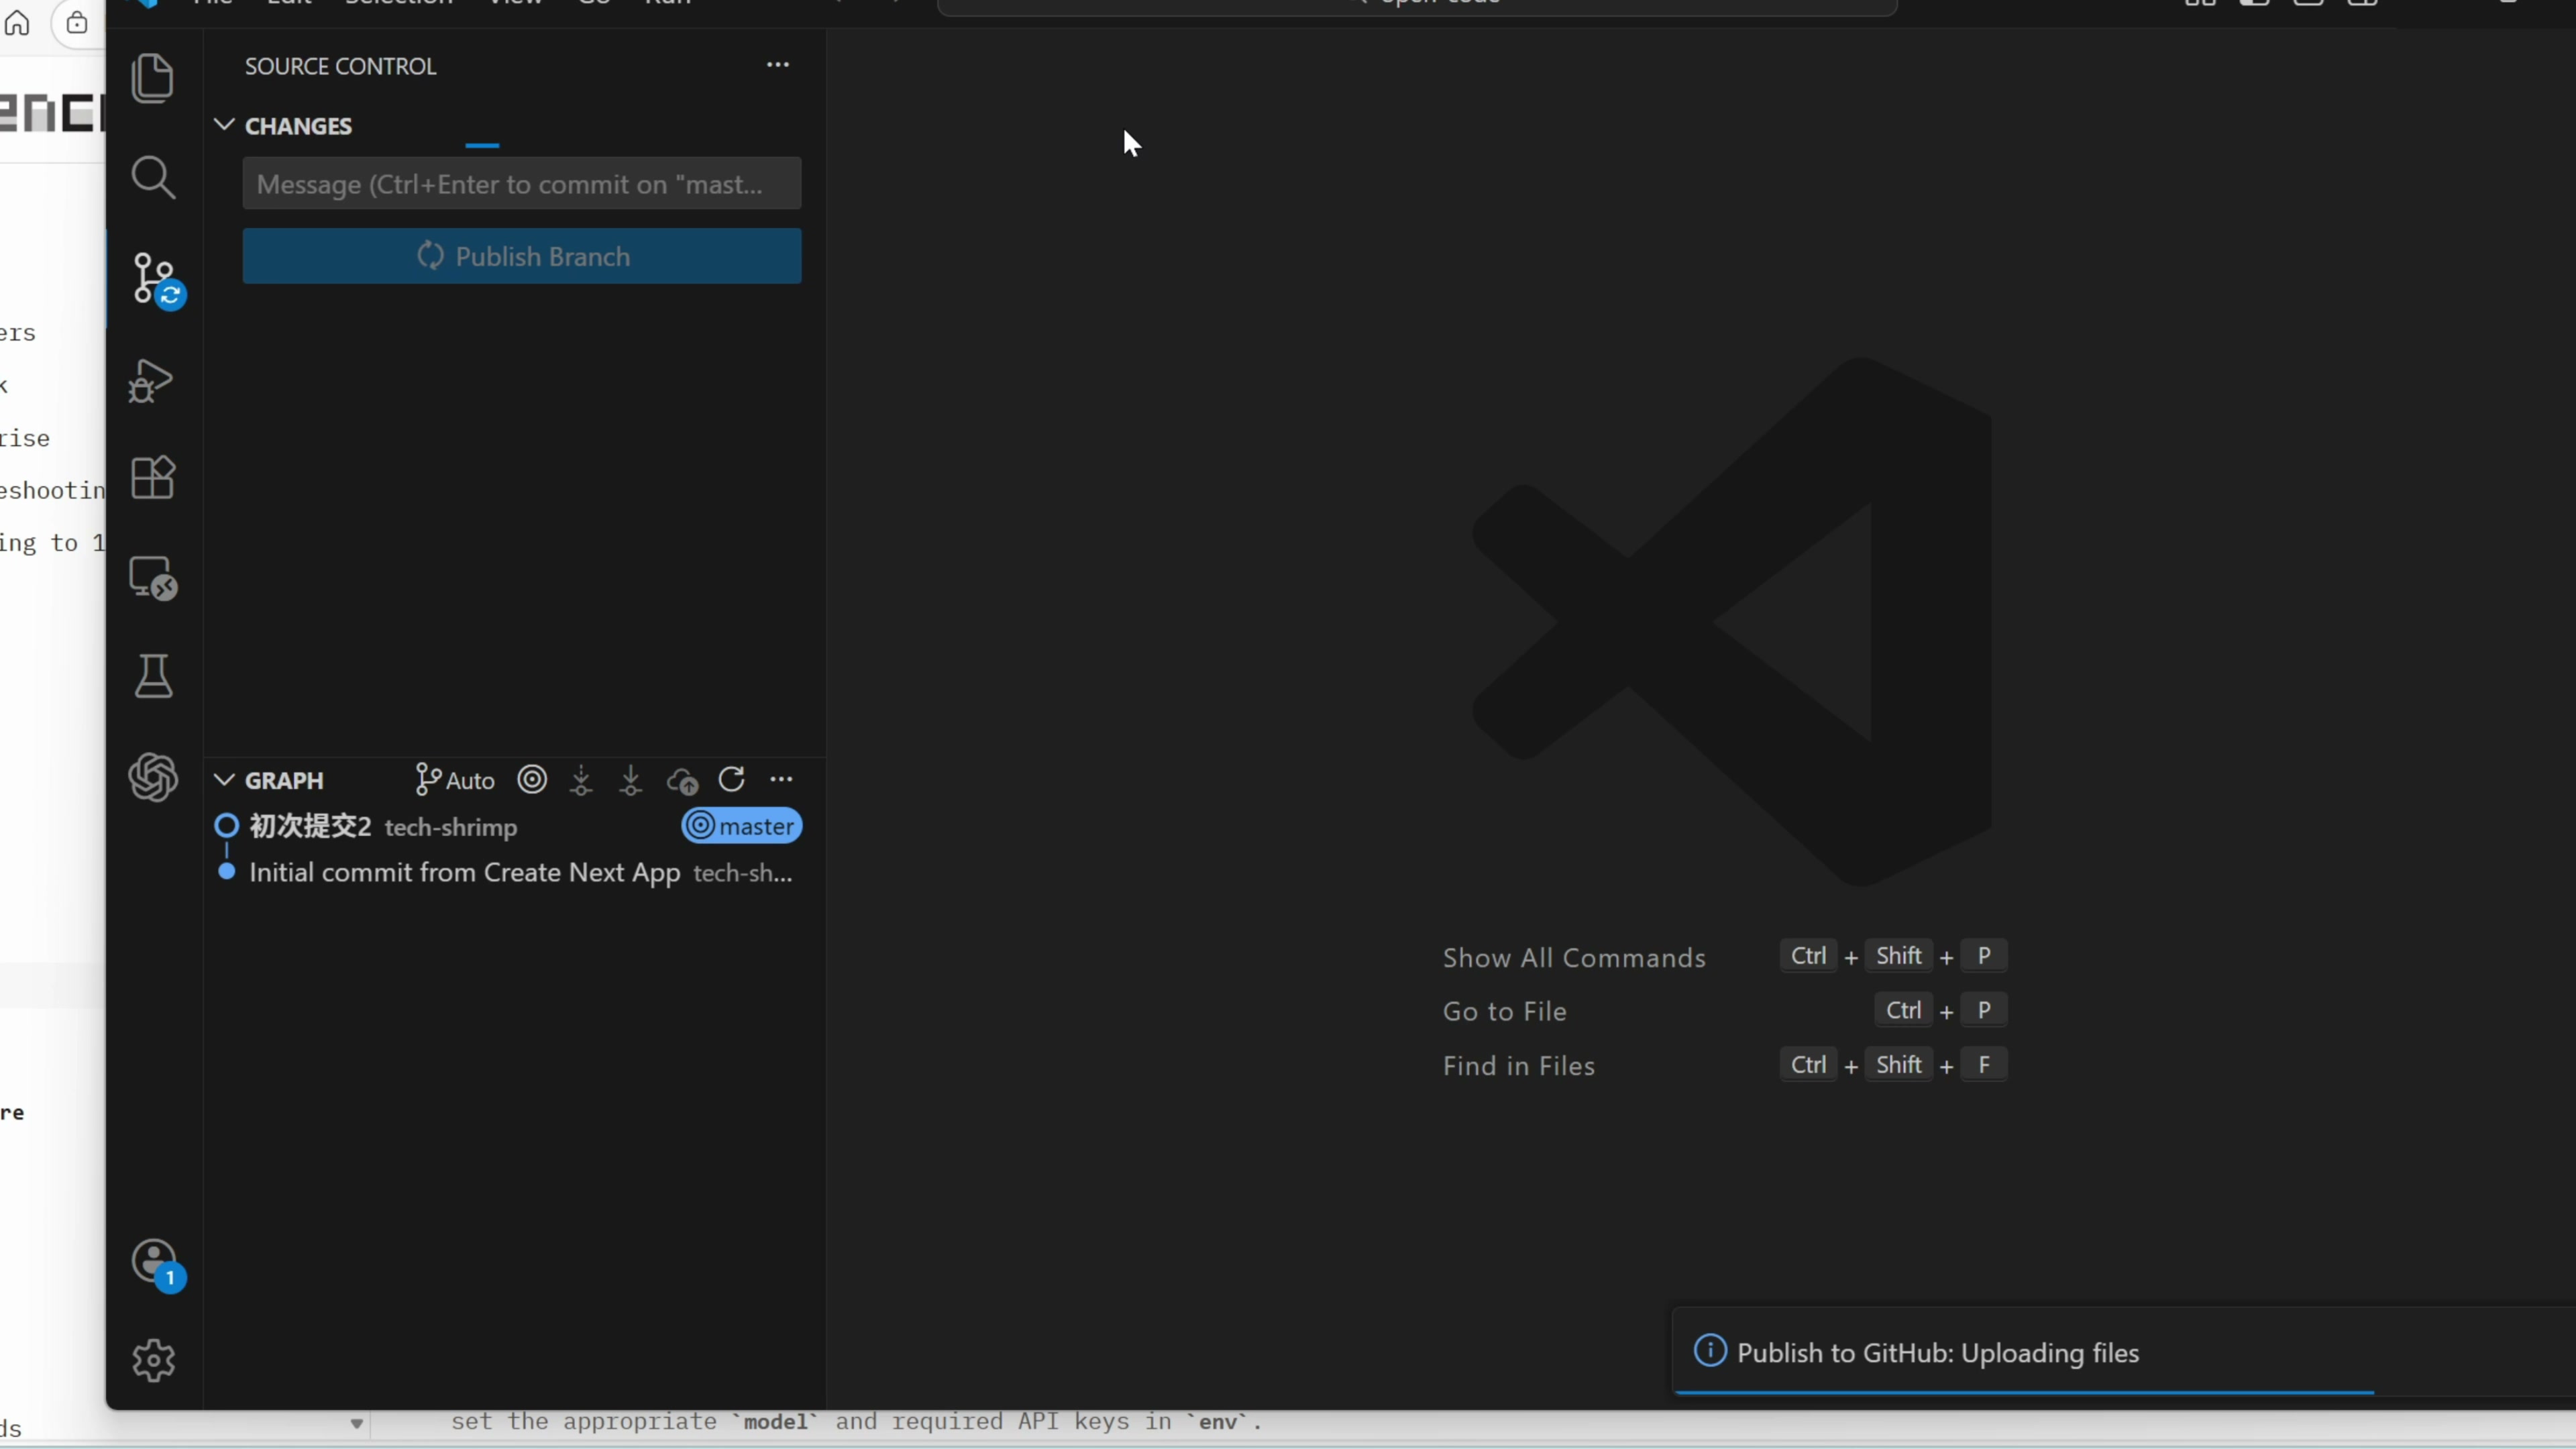Open the Search view in activity bar
The width and height of the screenshot is (2576, 1449).
[152, 177]
